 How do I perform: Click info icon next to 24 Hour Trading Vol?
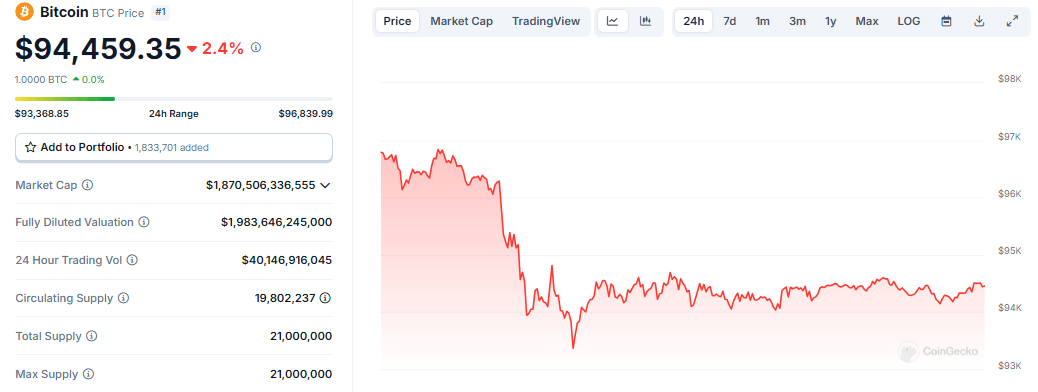click(132, 260)
